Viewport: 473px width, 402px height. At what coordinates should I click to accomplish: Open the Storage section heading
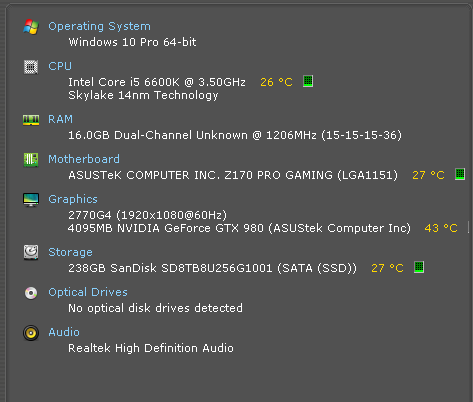[70, 252]
